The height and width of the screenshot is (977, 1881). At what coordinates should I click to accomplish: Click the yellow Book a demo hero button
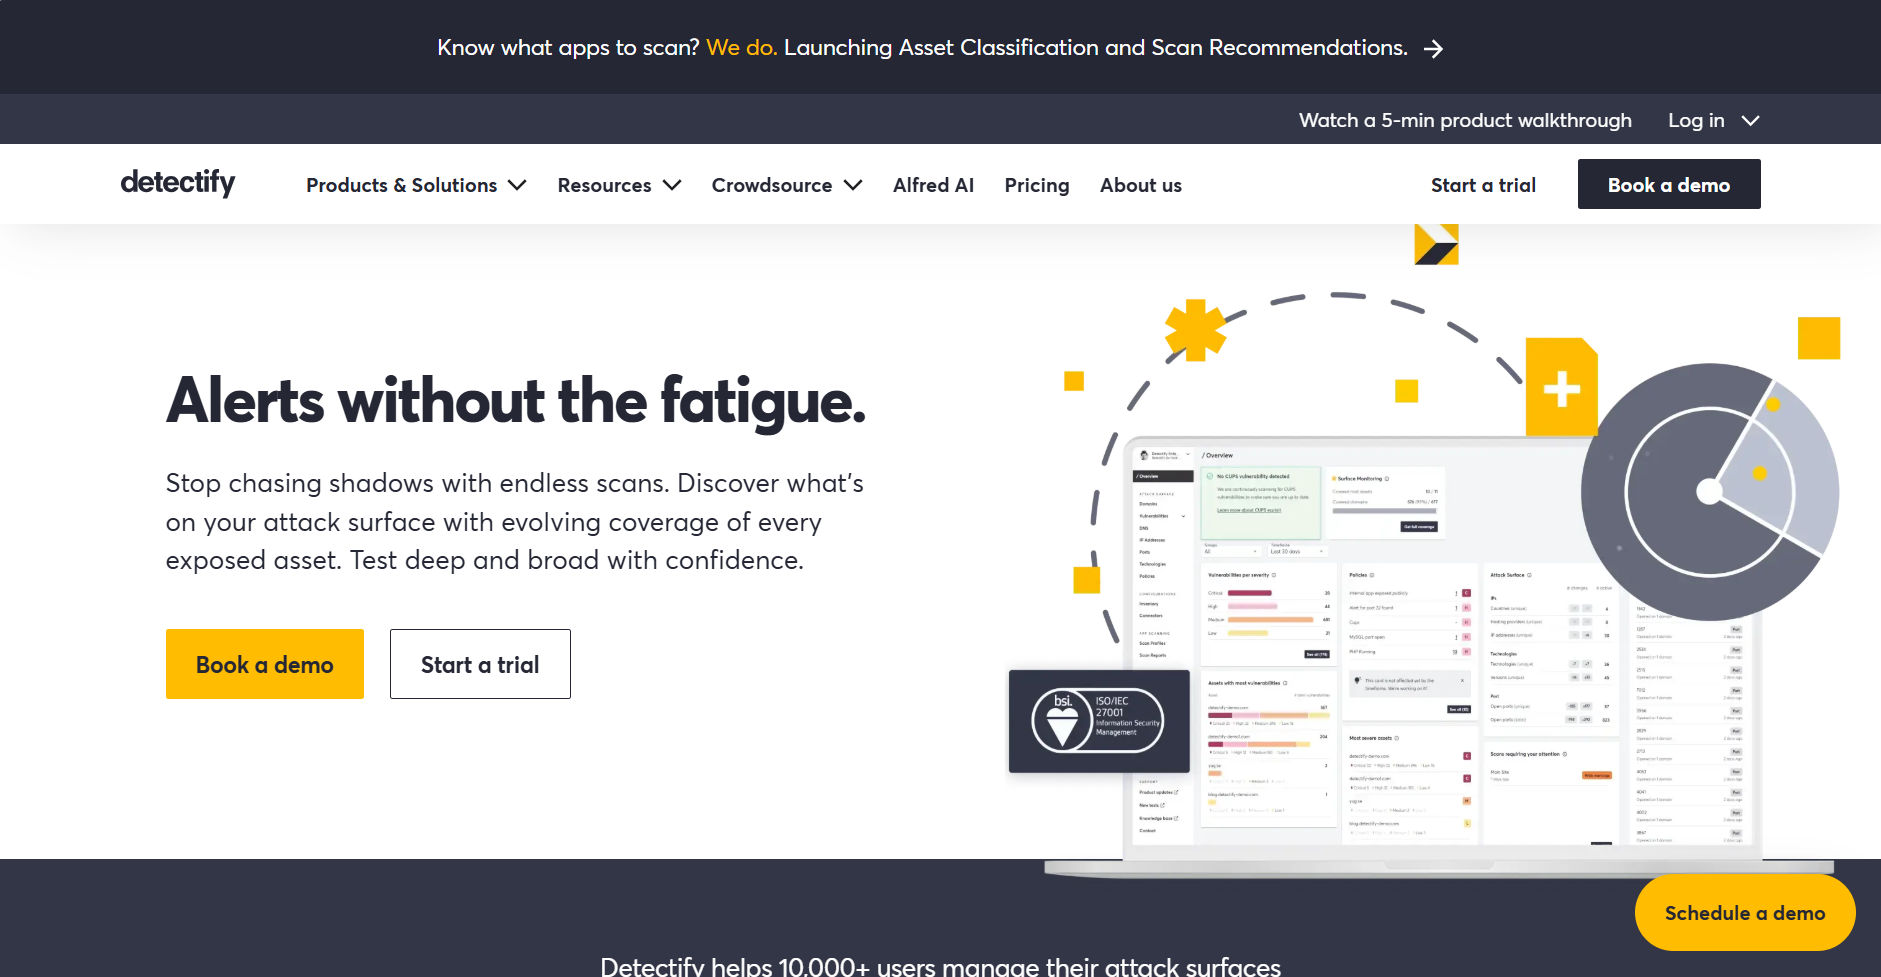(265, 664)
